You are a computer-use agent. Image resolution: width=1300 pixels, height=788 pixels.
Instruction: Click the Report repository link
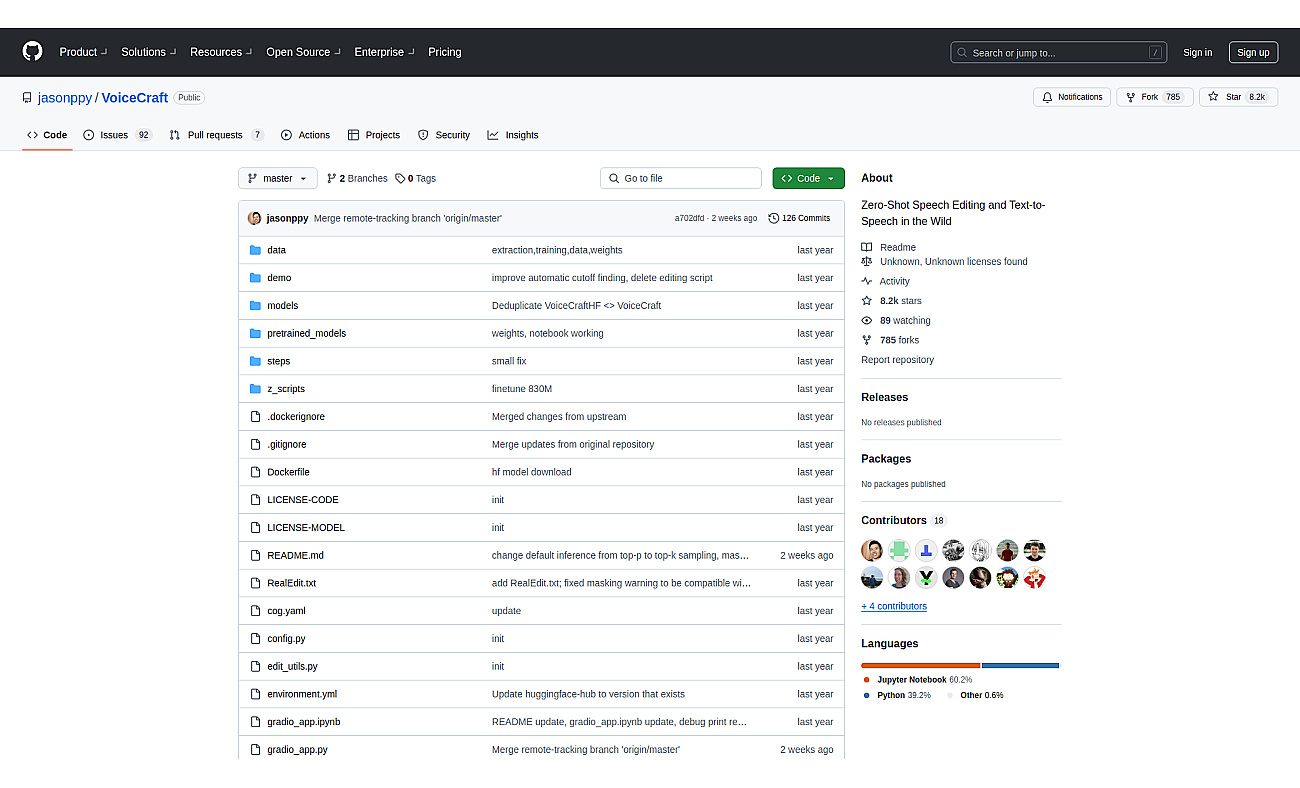tap(897, 360)
